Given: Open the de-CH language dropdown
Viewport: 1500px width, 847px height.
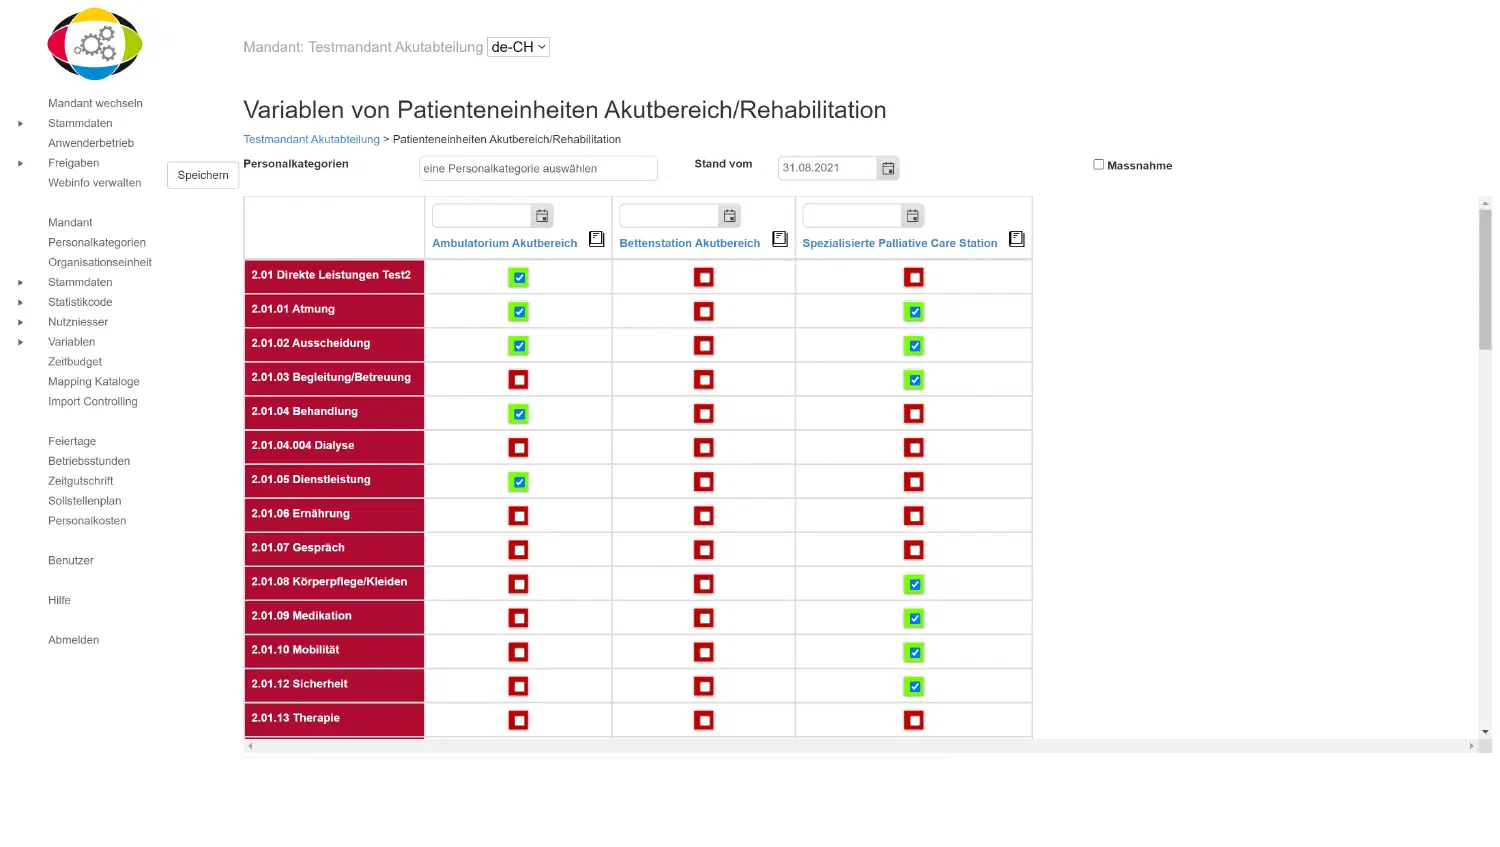Looking at the screenshot, I should (x=518, y=46).
